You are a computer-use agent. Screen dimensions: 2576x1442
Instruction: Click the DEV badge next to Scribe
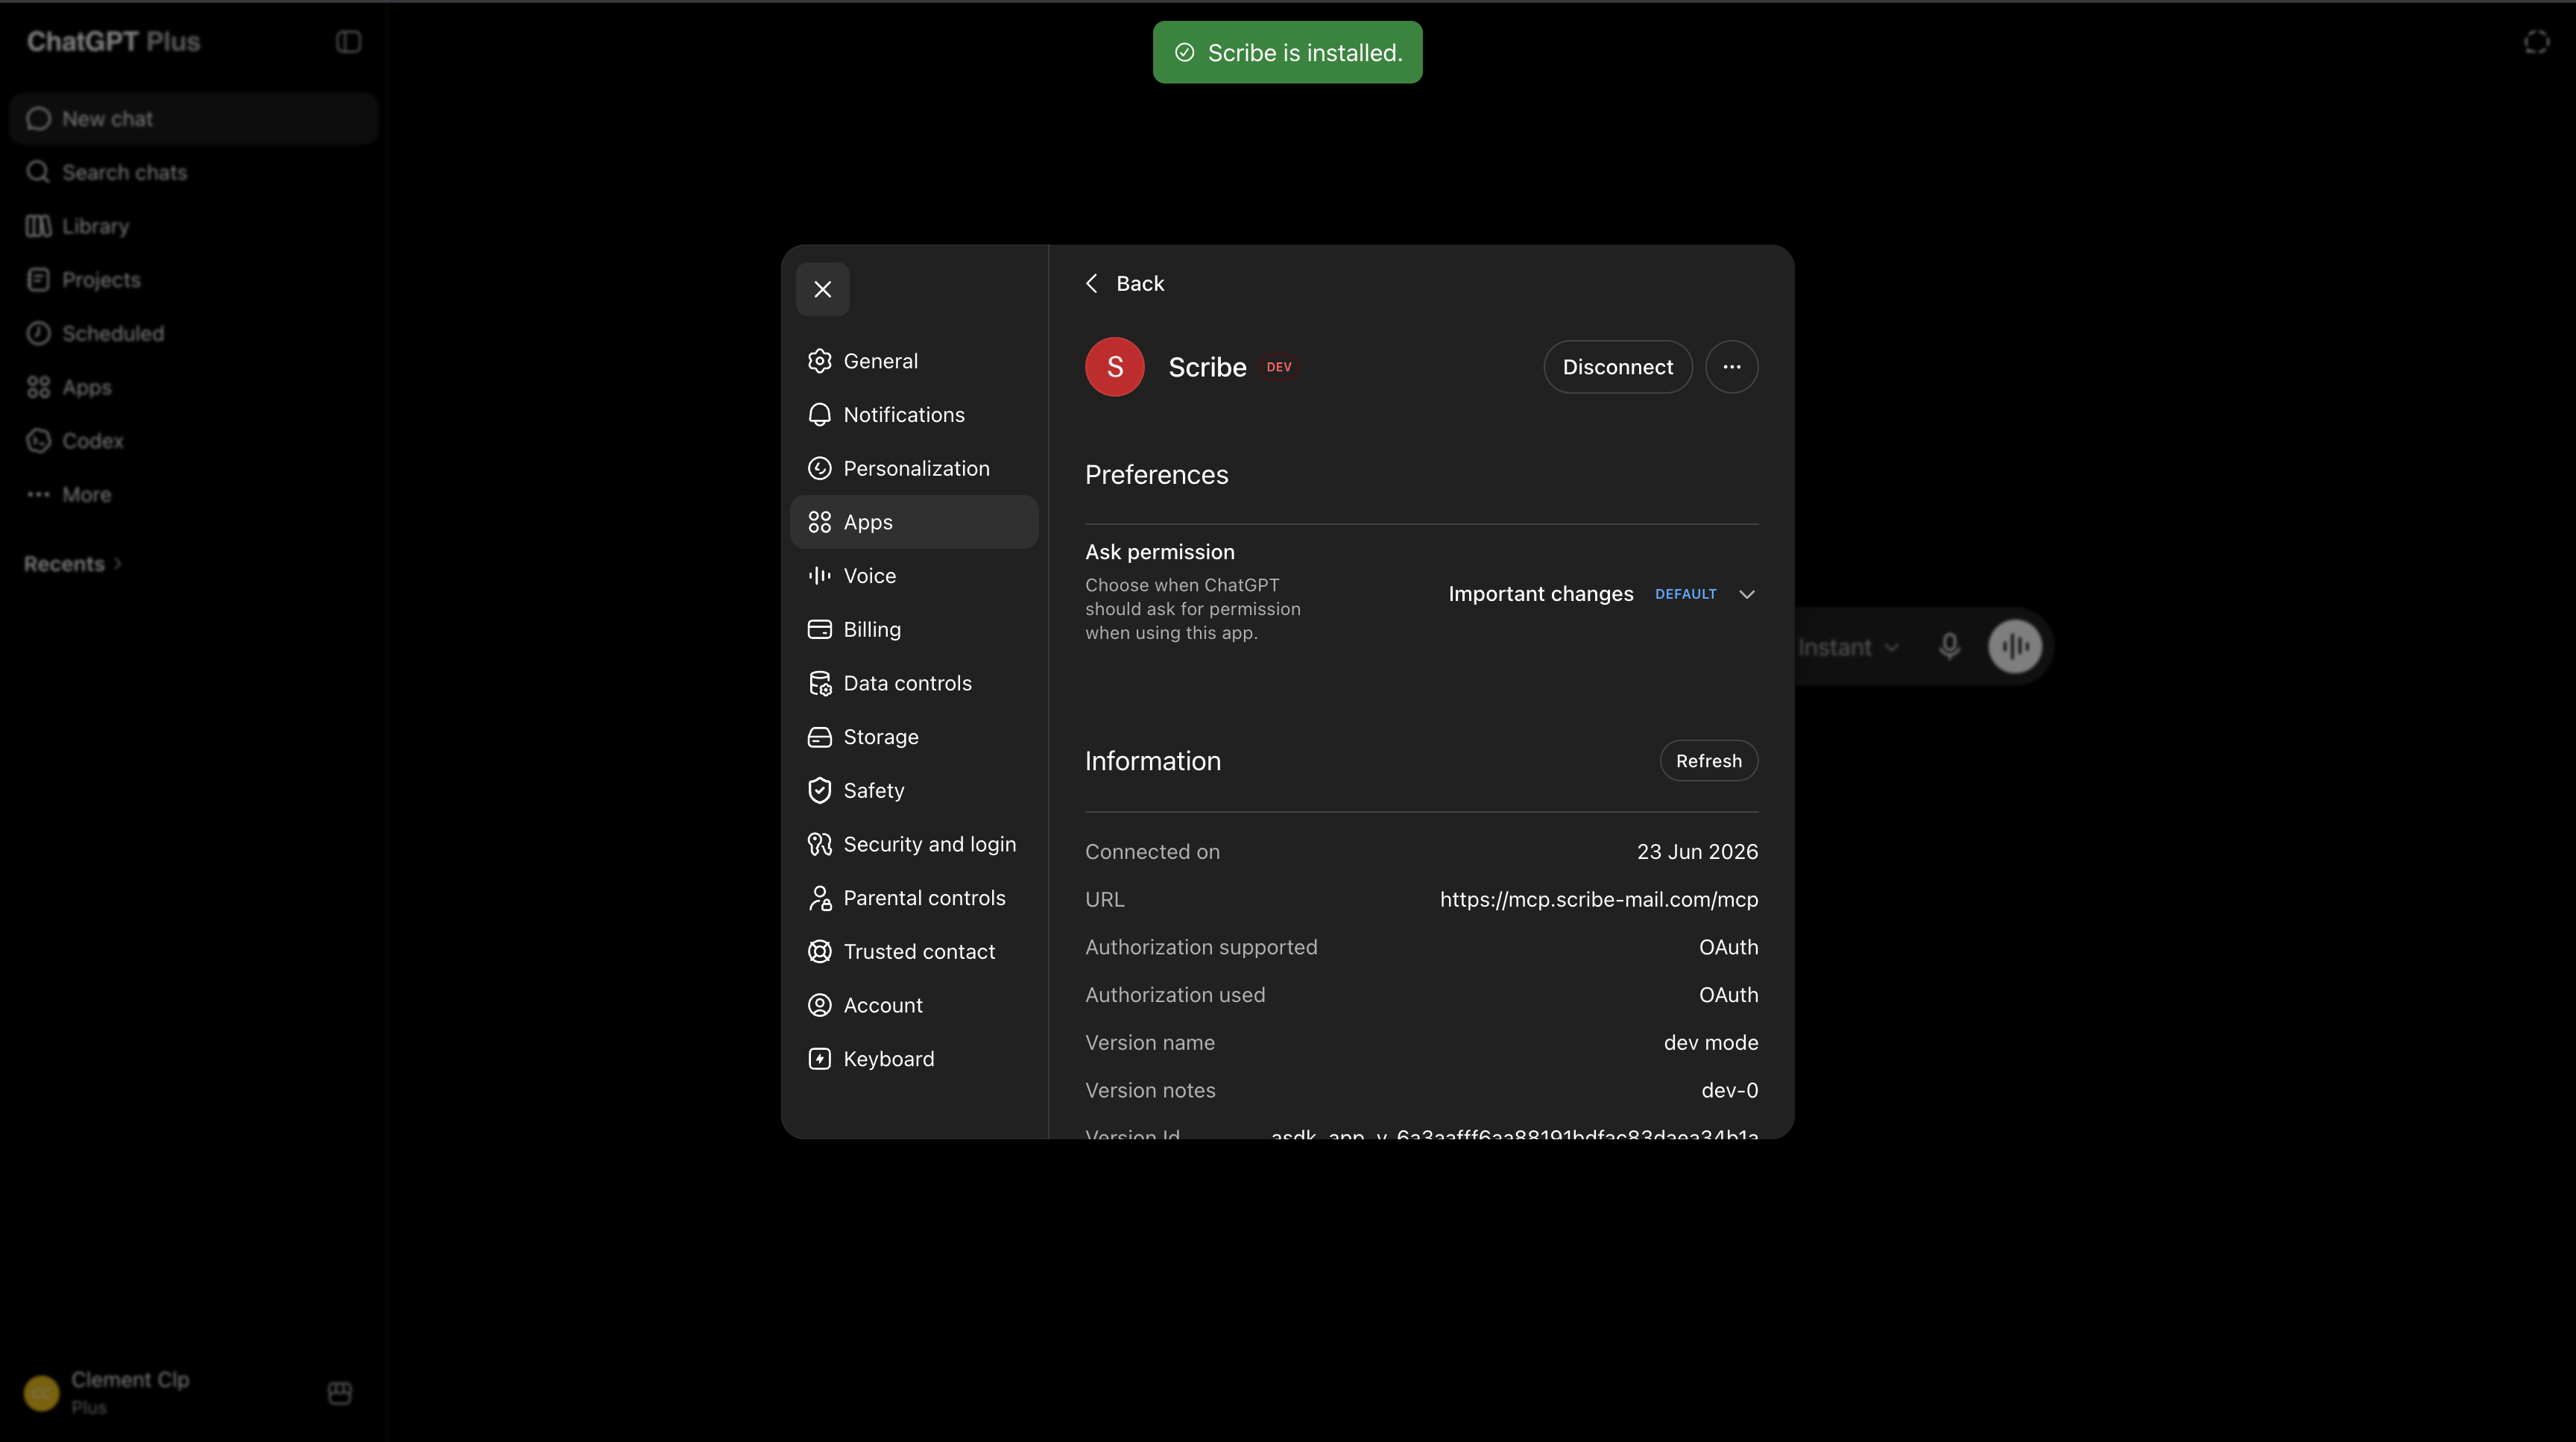pos(1278,367)
